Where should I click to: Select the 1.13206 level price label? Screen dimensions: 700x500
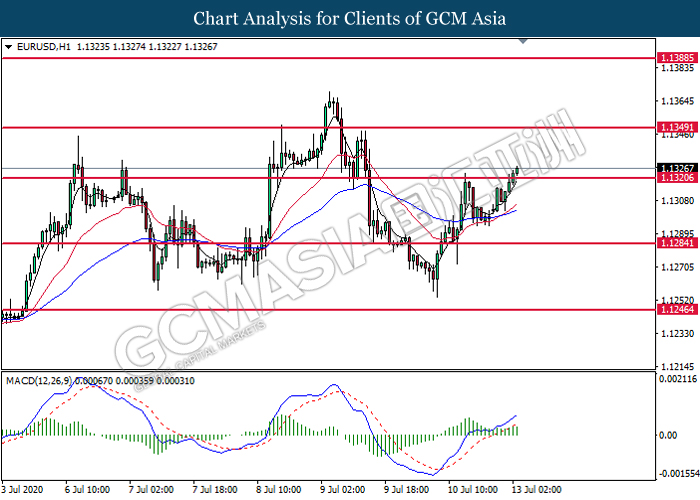(677, 178)
